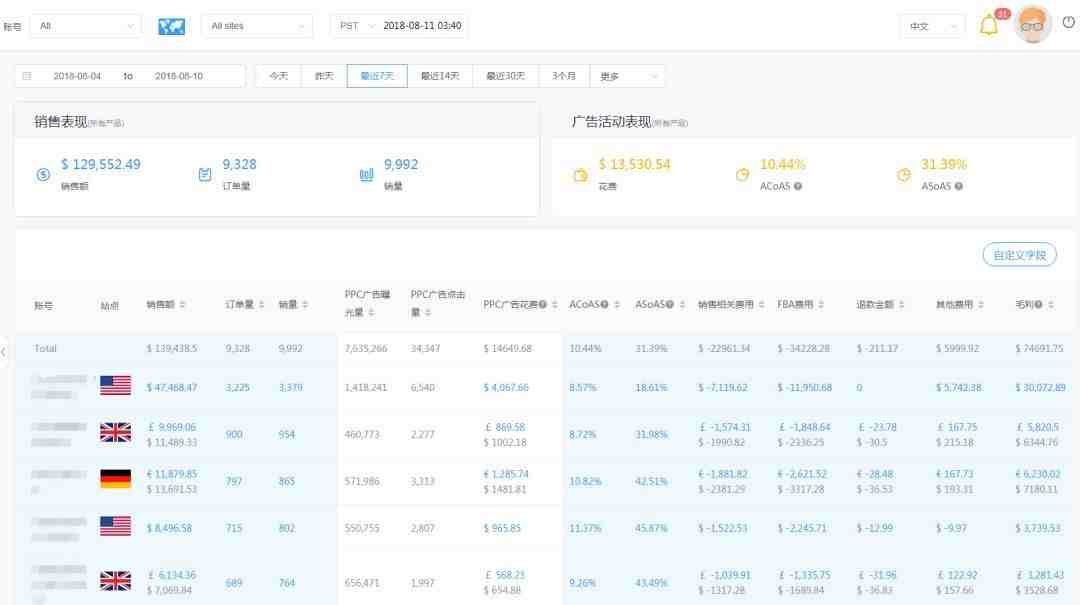Click the ACoAS help question icon in summary
Screen dimensions: 1080x605
[x=798, y=186]
